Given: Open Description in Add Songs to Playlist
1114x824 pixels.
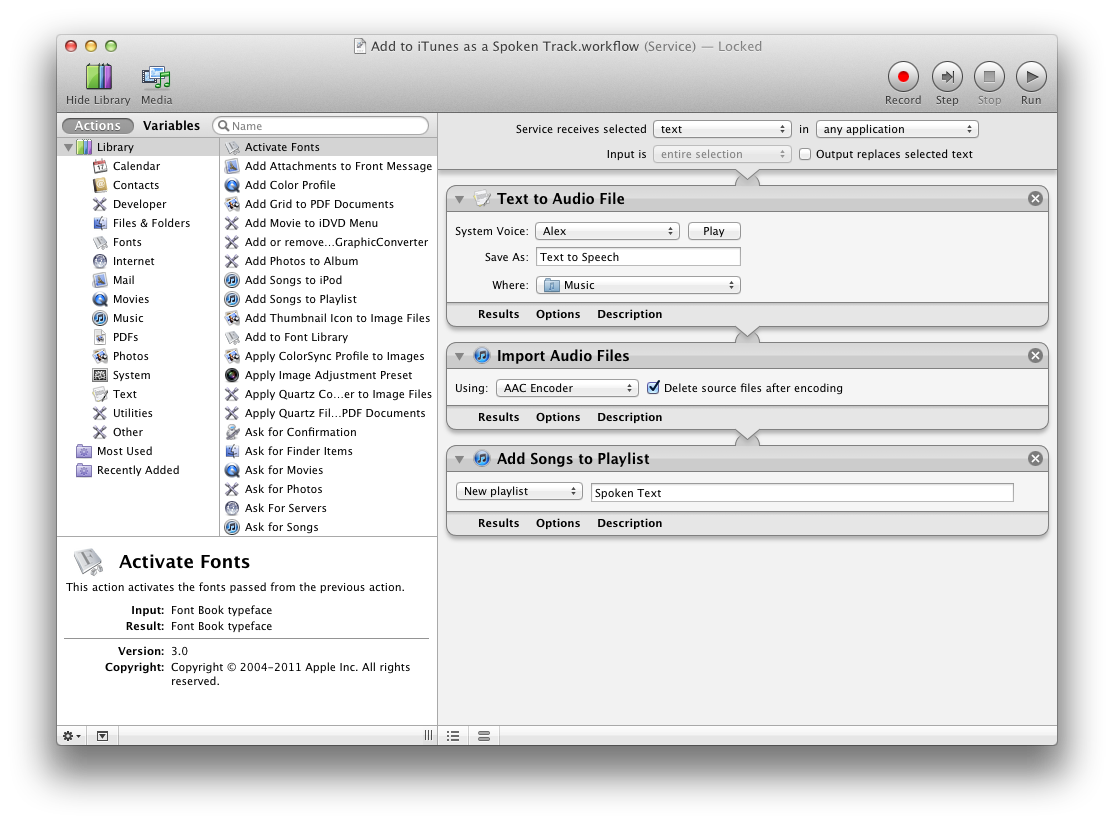Looking at the screenshot, I should point(629,523).
